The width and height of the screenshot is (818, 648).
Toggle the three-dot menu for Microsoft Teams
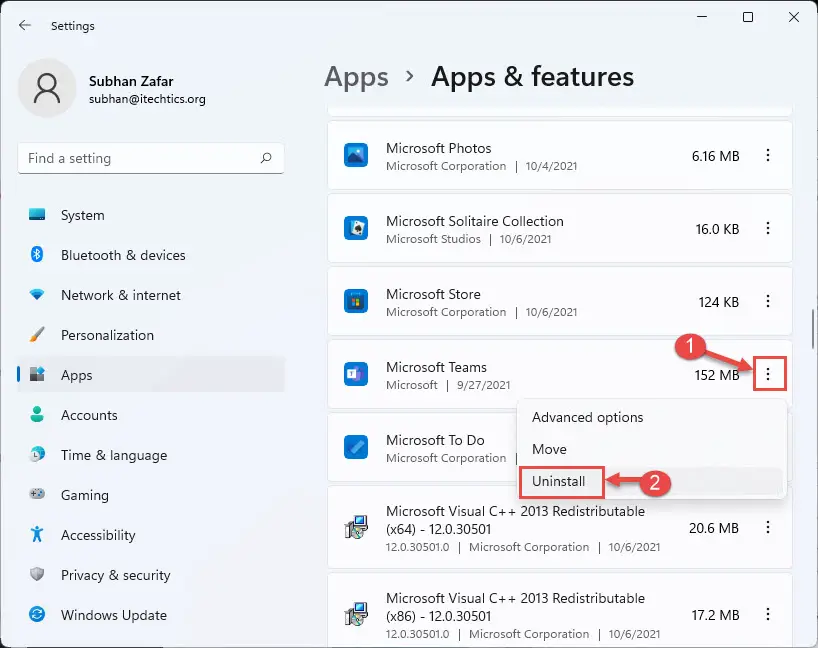[x=767, y=374]
